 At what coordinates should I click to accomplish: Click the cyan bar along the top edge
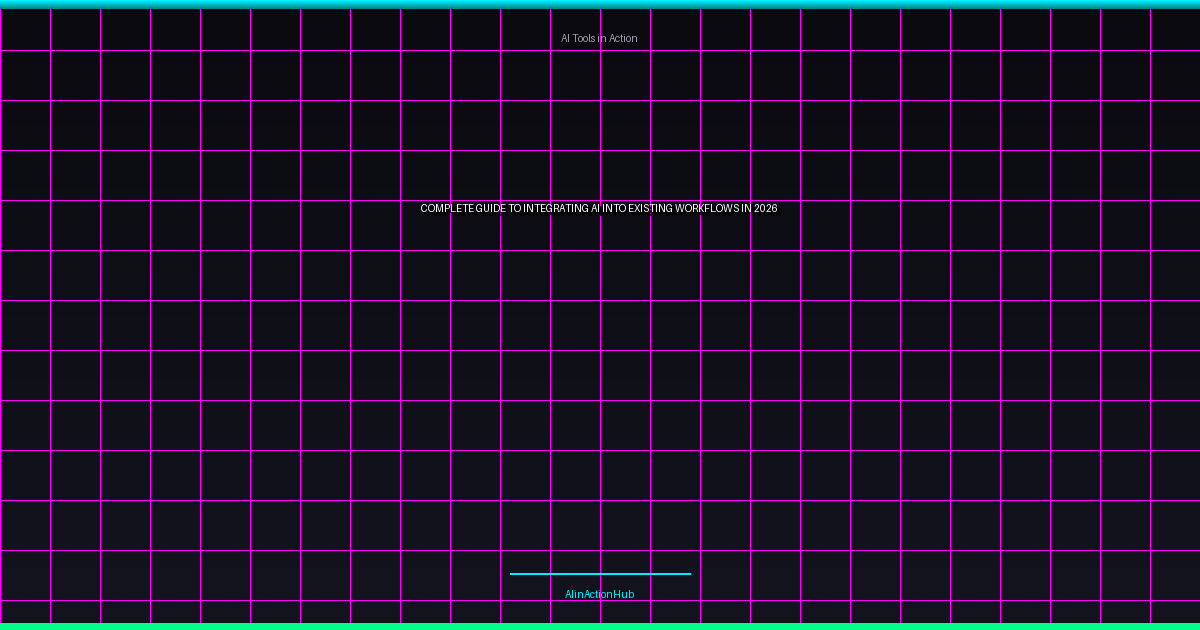coord(600,4)
